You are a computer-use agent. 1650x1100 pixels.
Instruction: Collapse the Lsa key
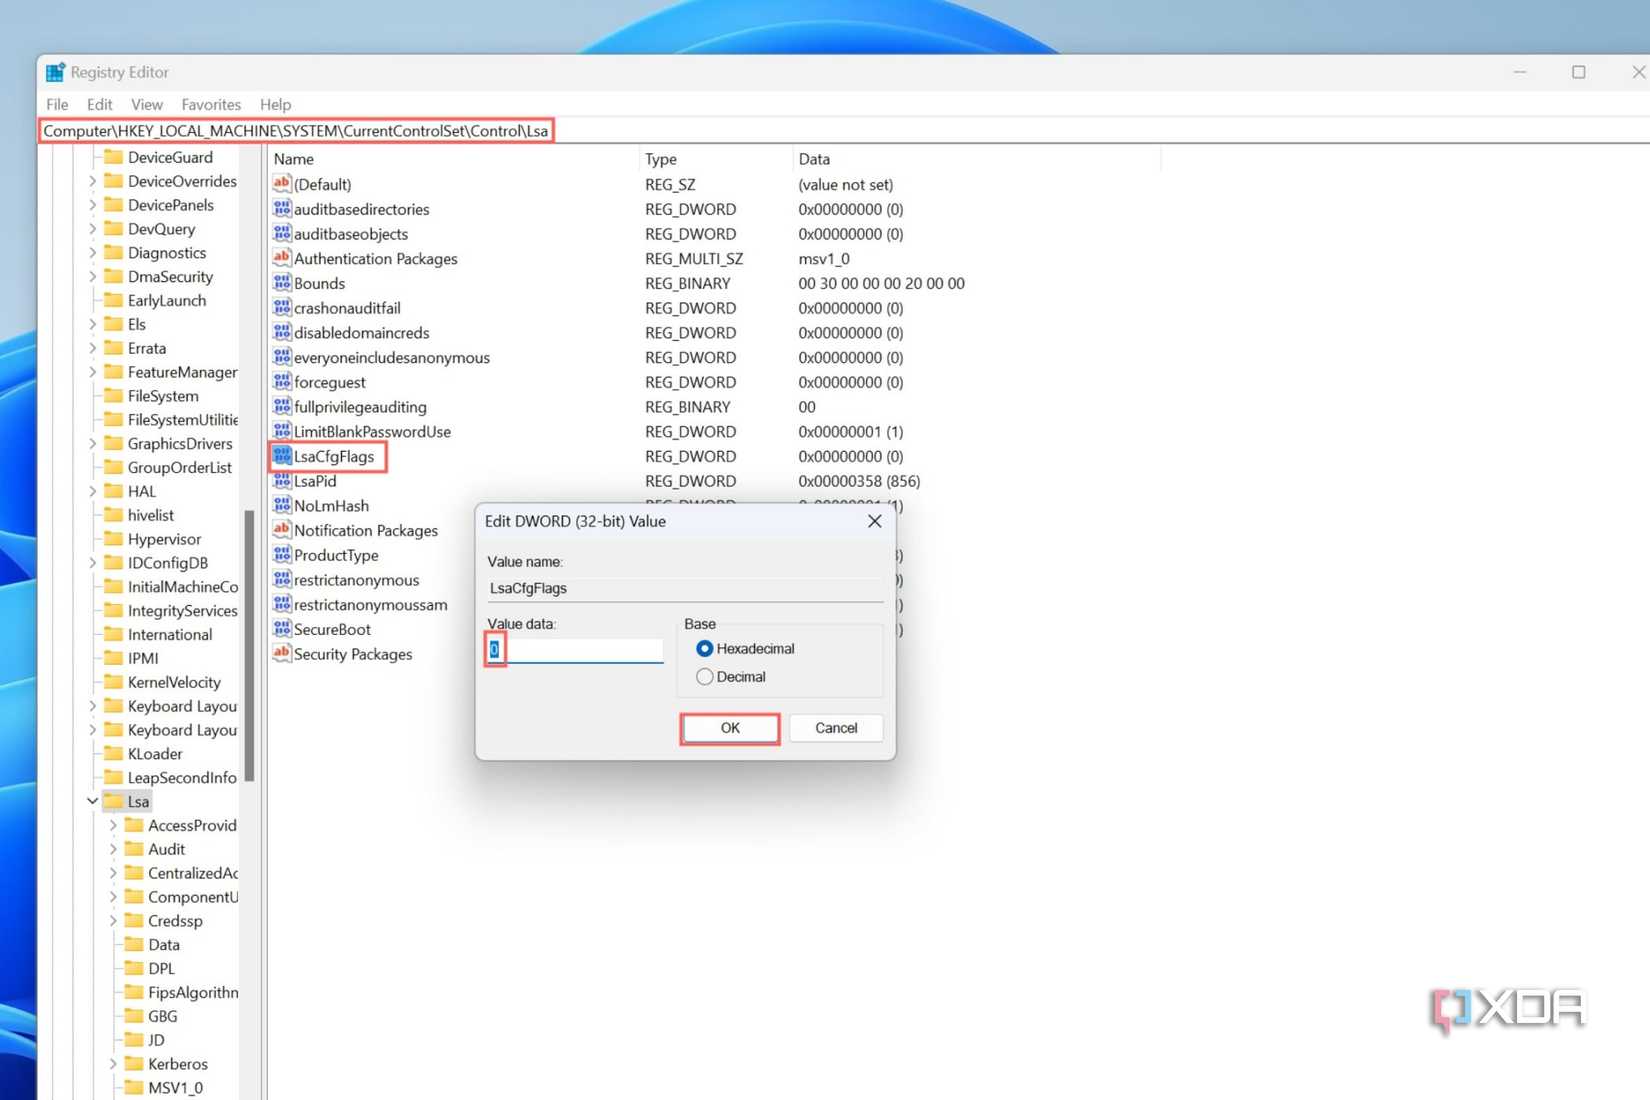91,800
